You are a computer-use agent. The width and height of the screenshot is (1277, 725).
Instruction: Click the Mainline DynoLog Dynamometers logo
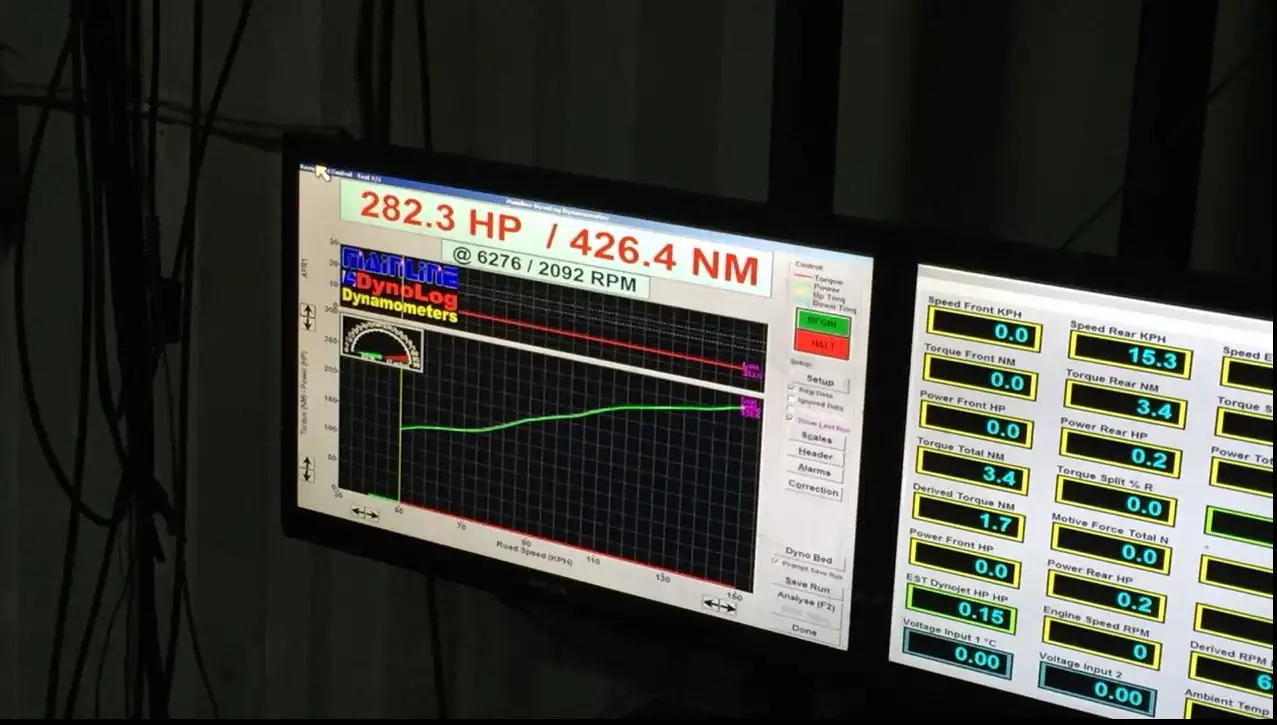(400, 285)
